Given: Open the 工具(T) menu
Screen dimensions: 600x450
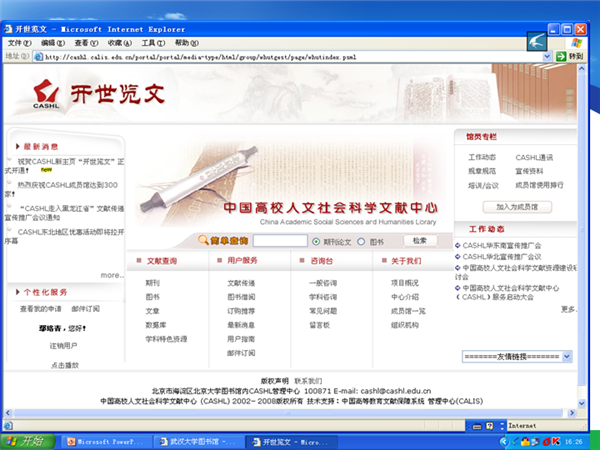Looking at the screenshot, I should pos(153,43).
